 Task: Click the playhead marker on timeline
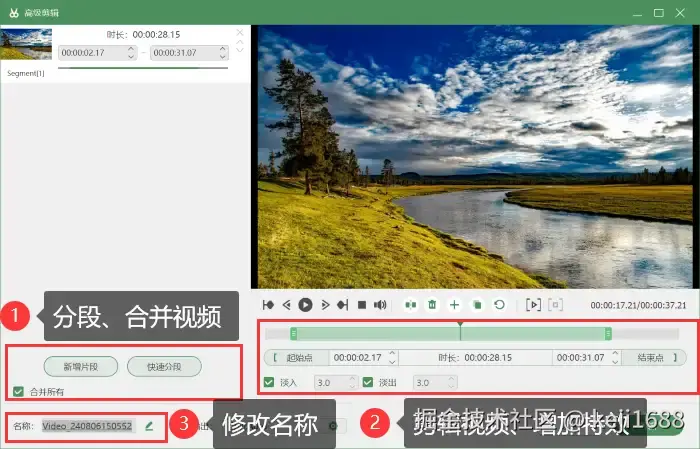(x=460, y=324)
